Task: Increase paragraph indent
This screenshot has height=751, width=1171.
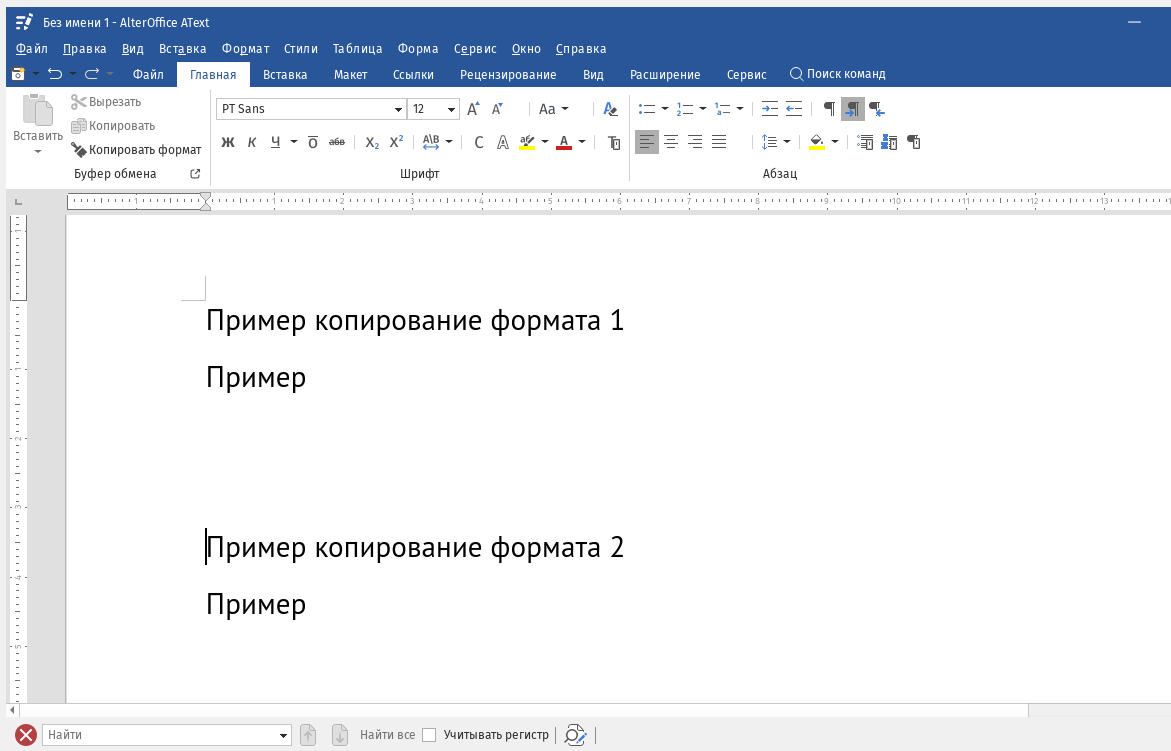Action: click(769, 109)
